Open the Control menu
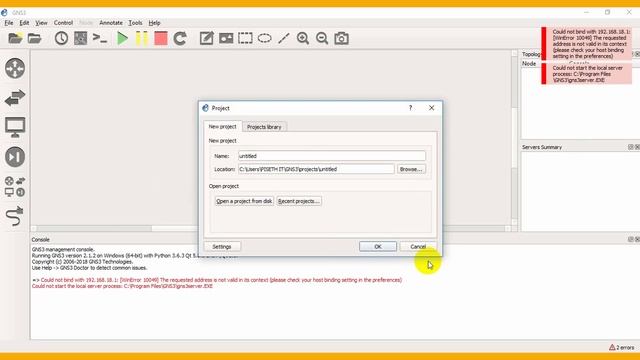Image resolution: width=640 pixels, height=360 pixels. pyautogui.click(x=63, y=23)
